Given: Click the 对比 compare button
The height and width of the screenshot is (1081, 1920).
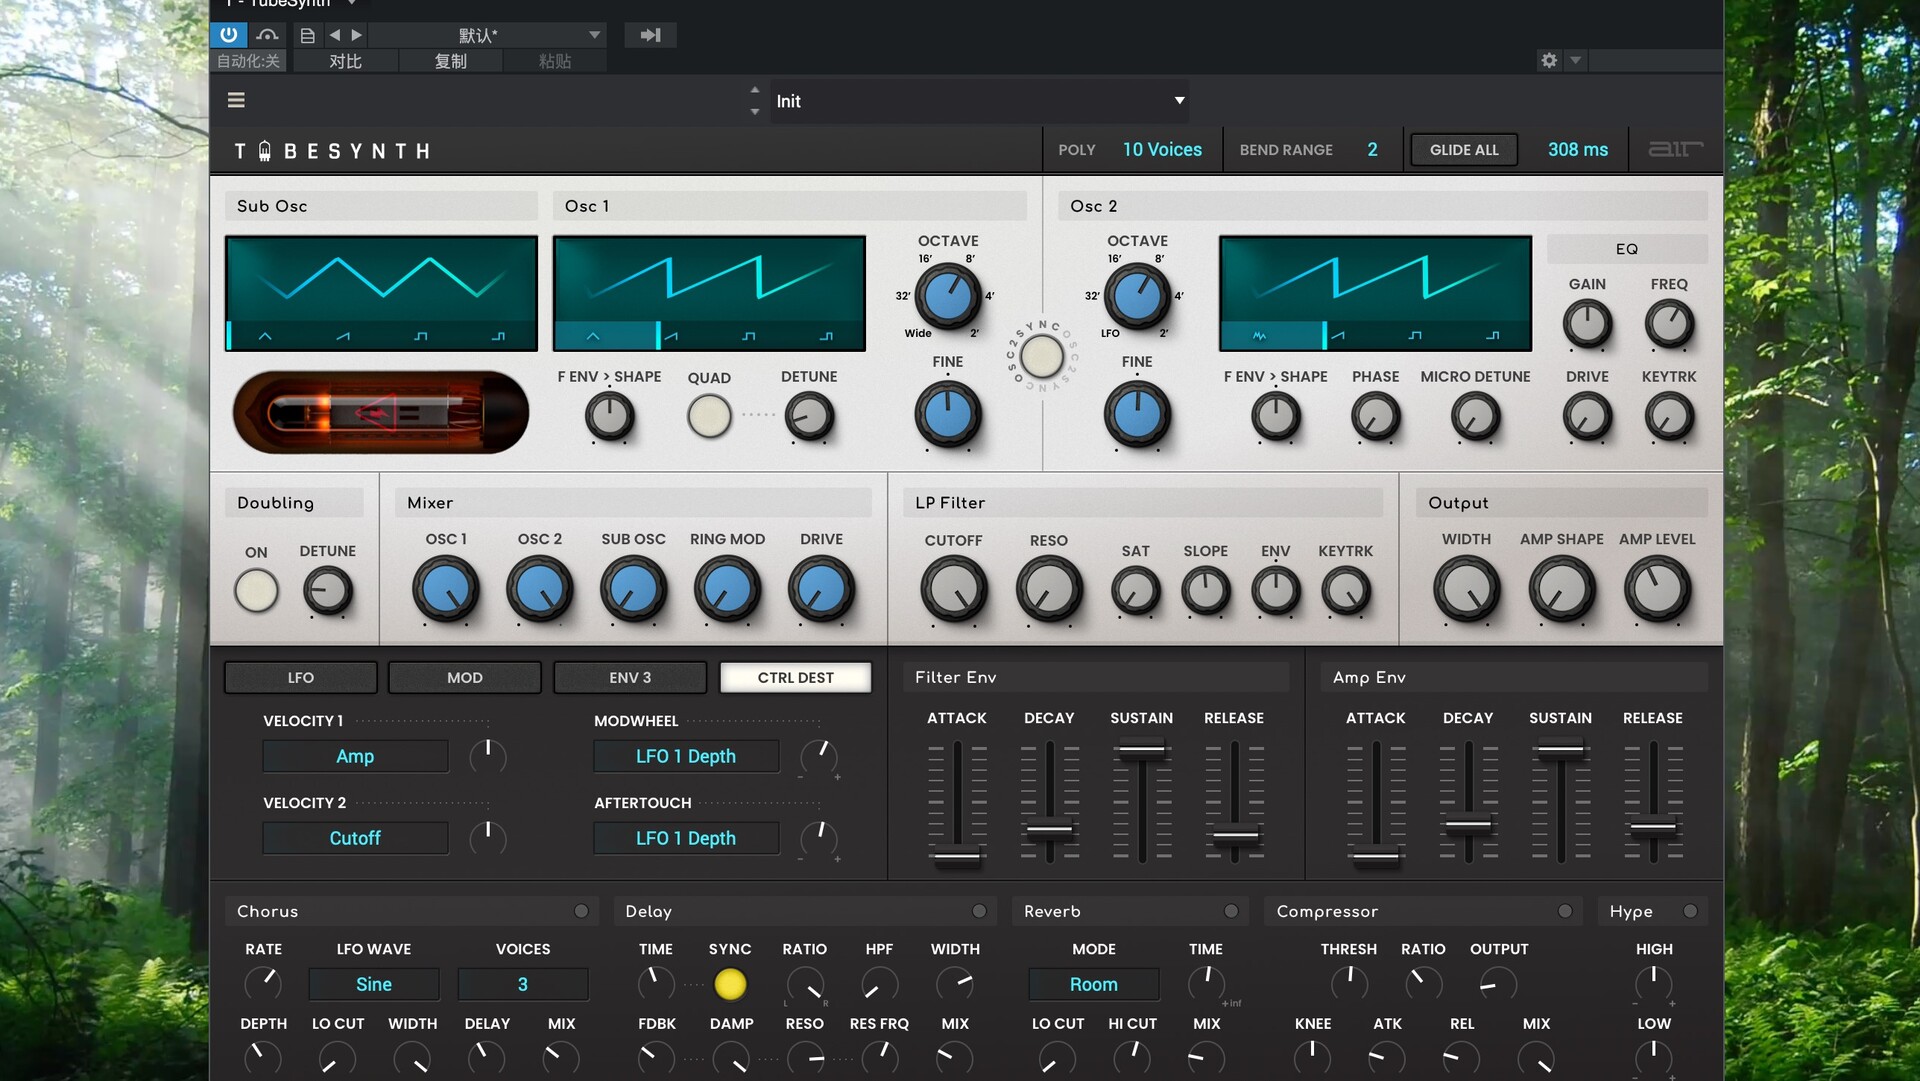Looking at the screenshot, I should coord(345,61).
